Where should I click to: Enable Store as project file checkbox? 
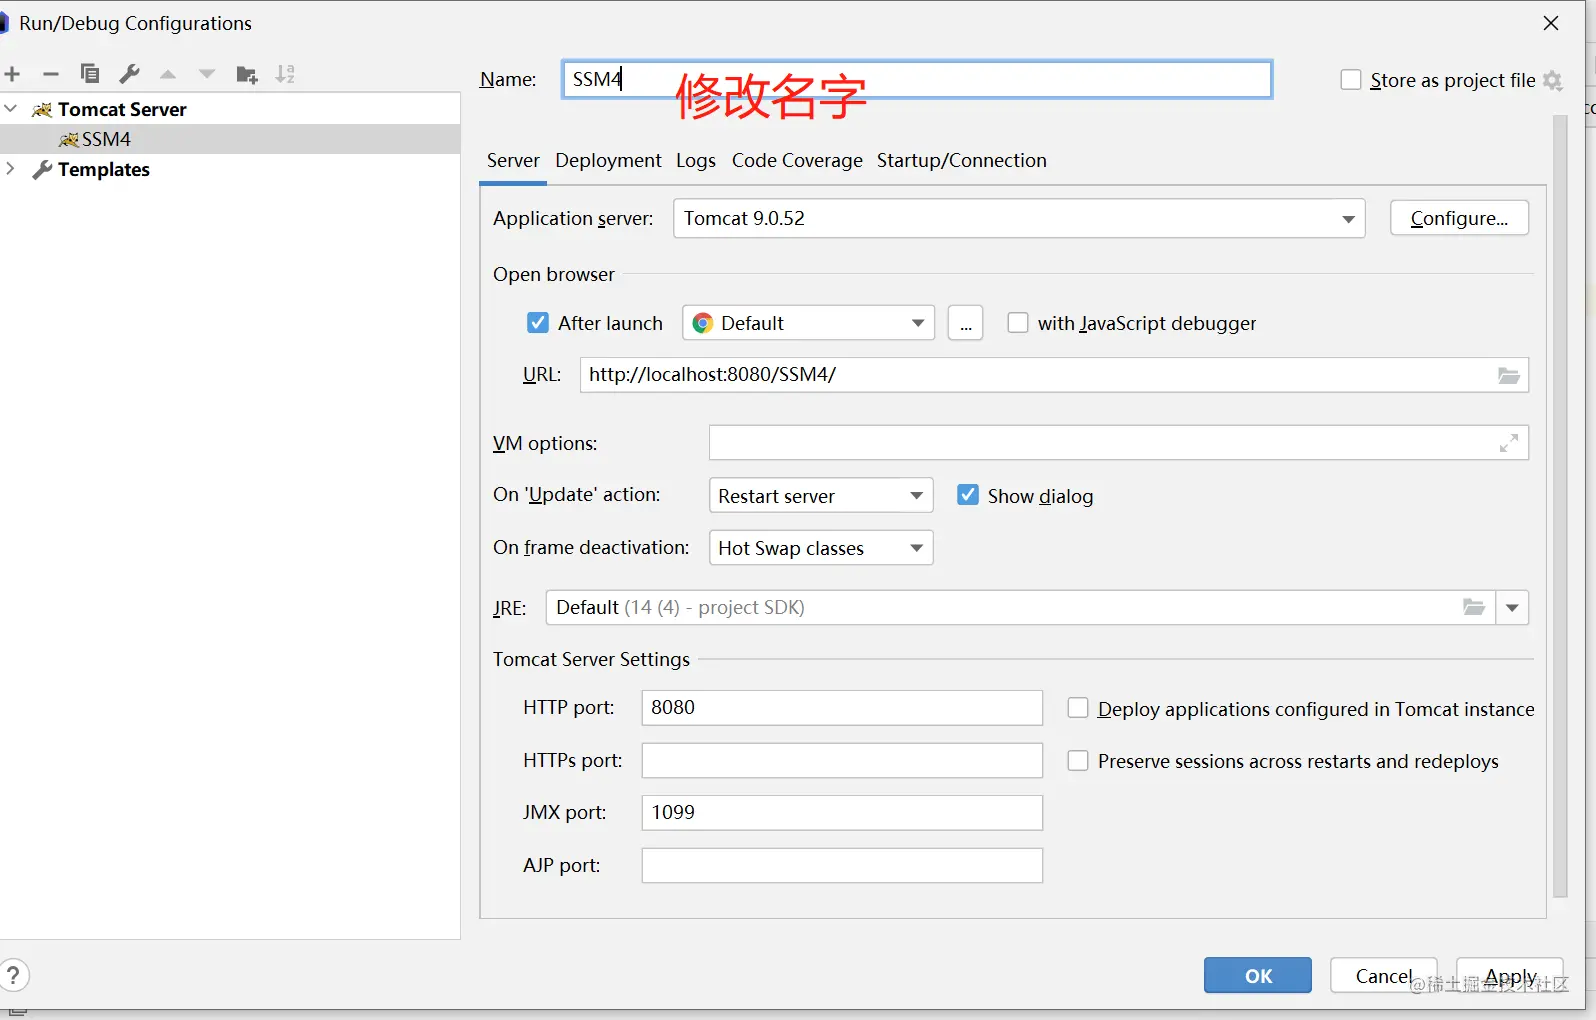pos(1351,80)
